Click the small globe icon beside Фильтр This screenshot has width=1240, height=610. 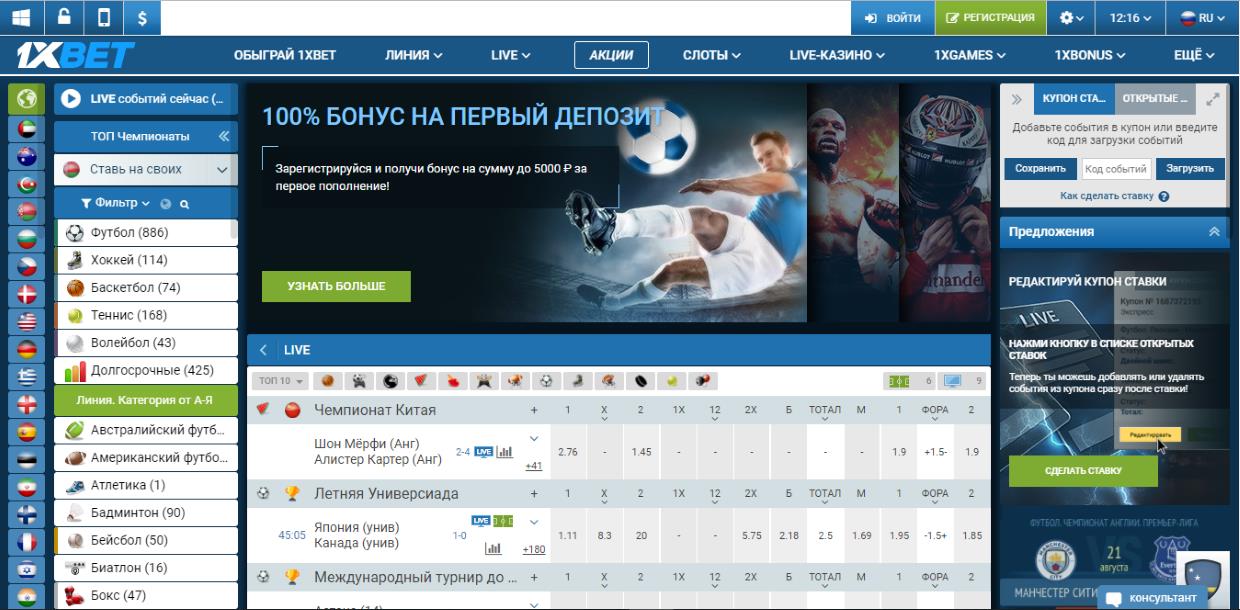click(x=166, y=204)
